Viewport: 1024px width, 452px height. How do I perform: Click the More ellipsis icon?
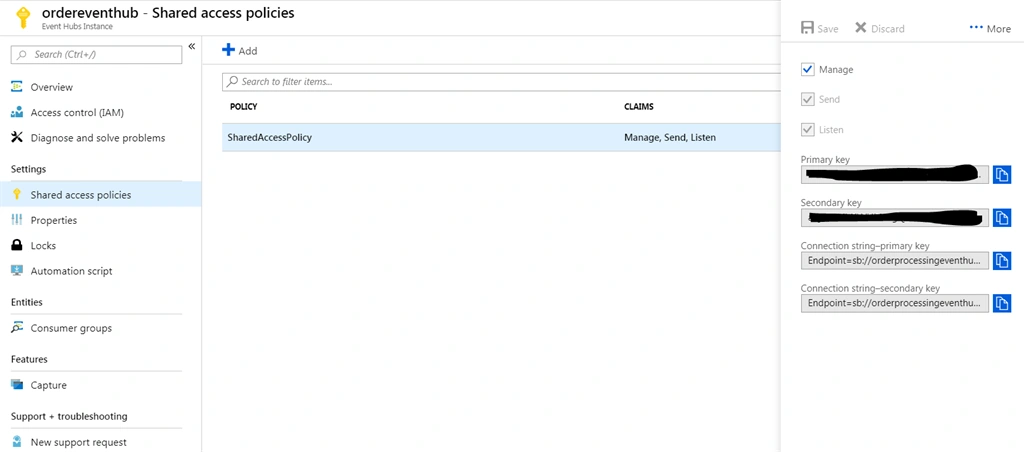[x=976, y=28]
